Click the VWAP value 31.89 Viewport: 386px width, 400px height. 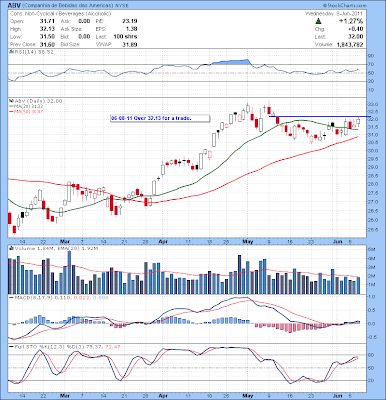pyautogui.click(x=130, y=44)
